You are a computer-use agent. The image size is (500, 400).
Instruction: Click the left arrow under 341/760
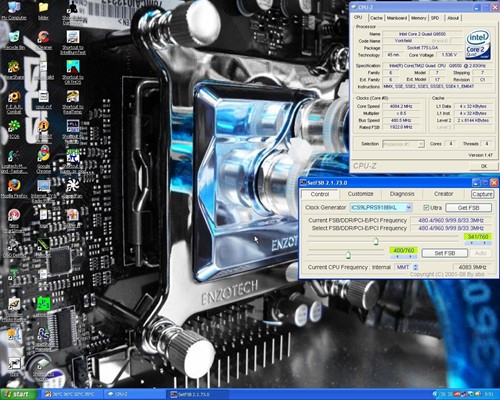[471, 243]
